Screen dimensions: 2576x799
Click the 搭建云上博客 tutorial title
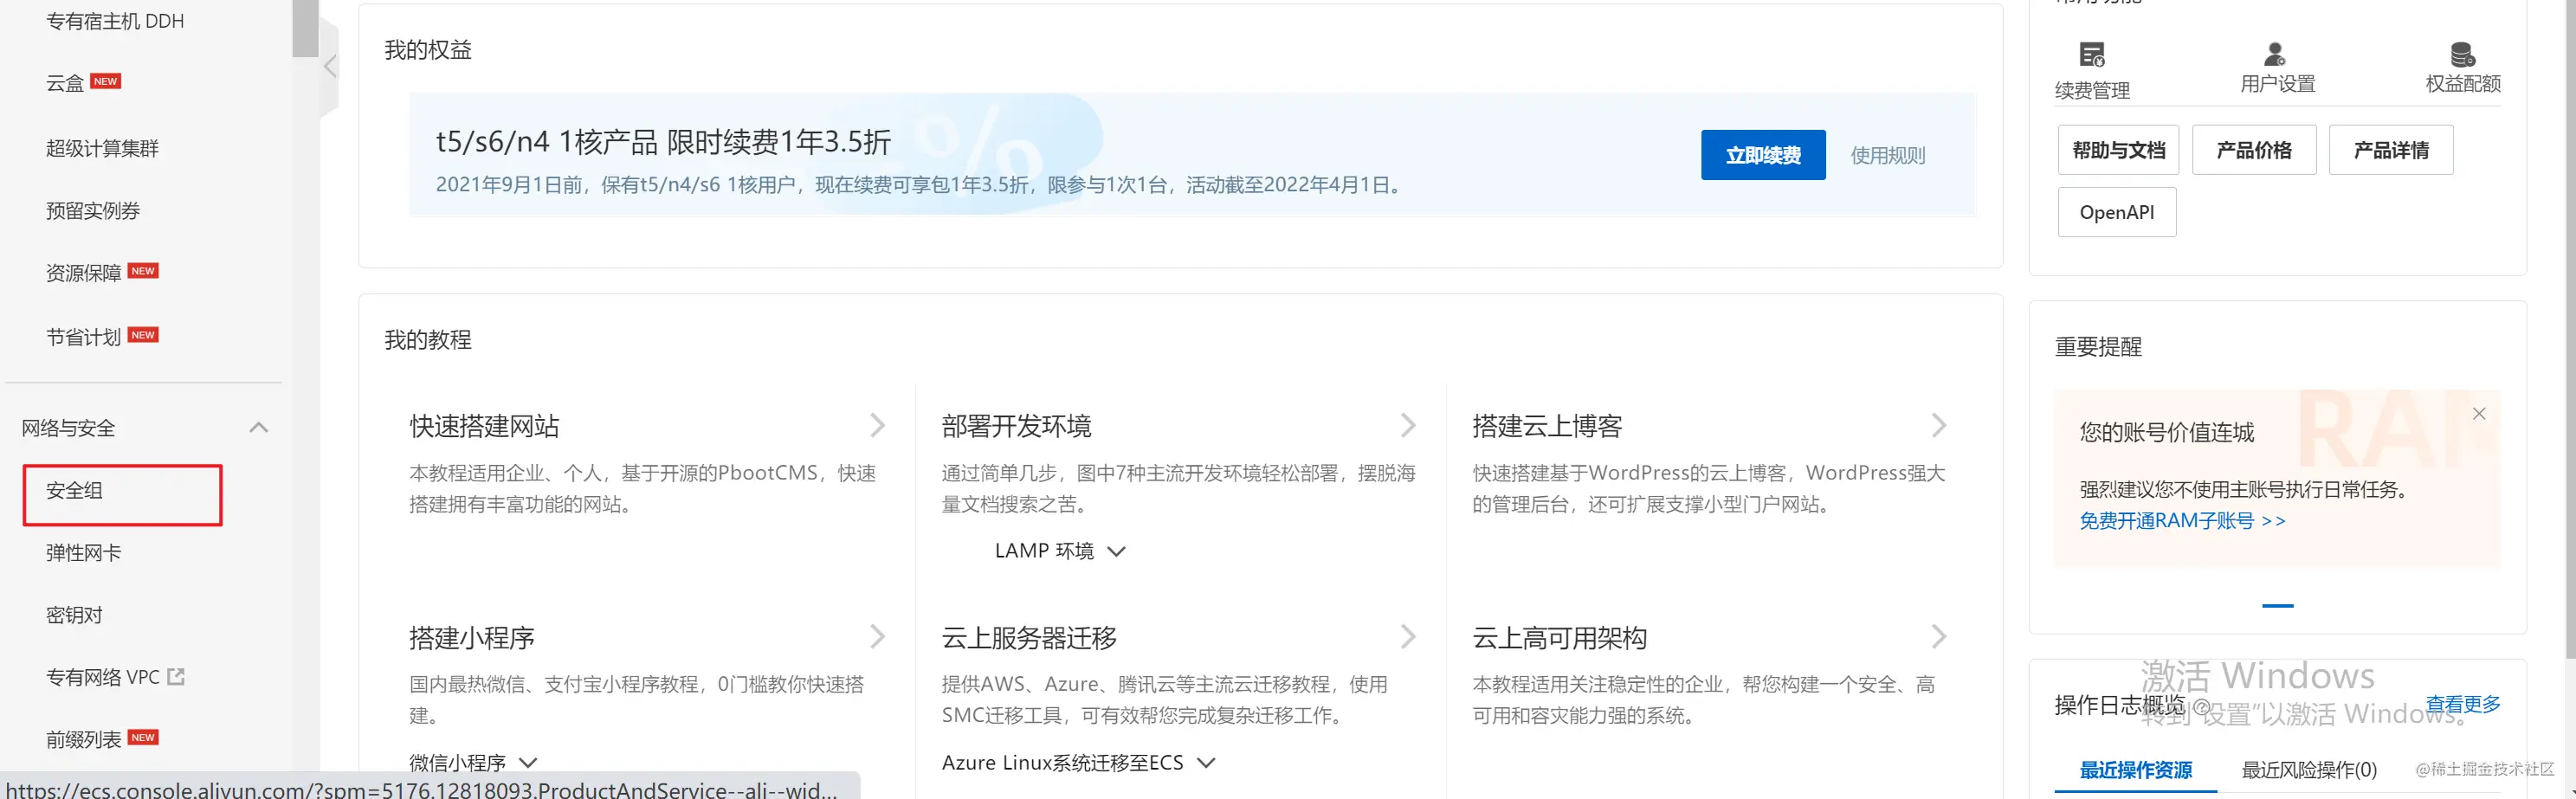click(x=1547, y=426)
